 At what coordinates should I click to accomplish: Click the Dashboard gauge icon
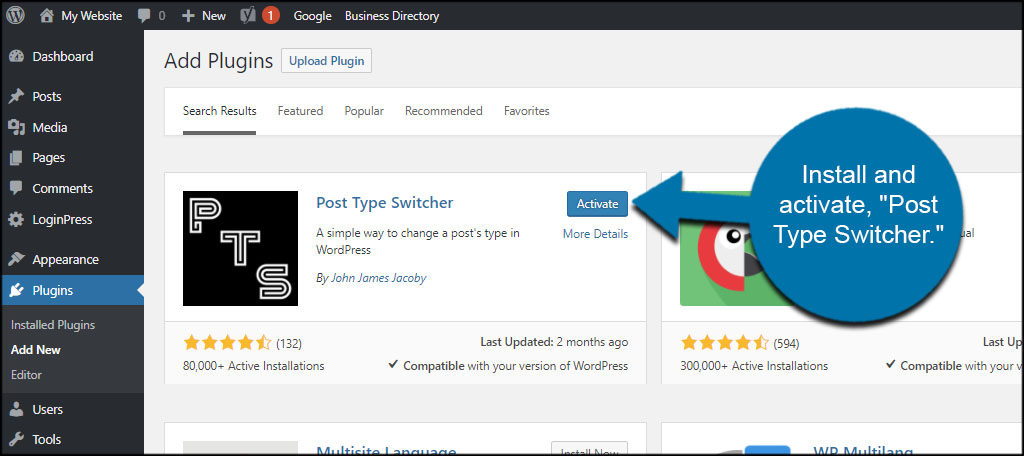click(x=16, y=57)
